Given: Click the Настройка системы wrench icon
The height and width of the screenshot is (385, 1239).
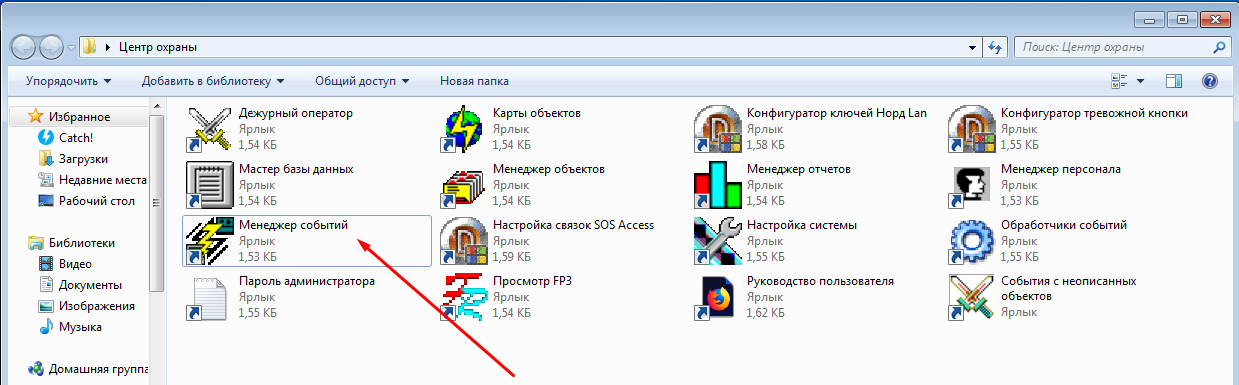Looking at the screenshot, I should [x=717, y=241].
